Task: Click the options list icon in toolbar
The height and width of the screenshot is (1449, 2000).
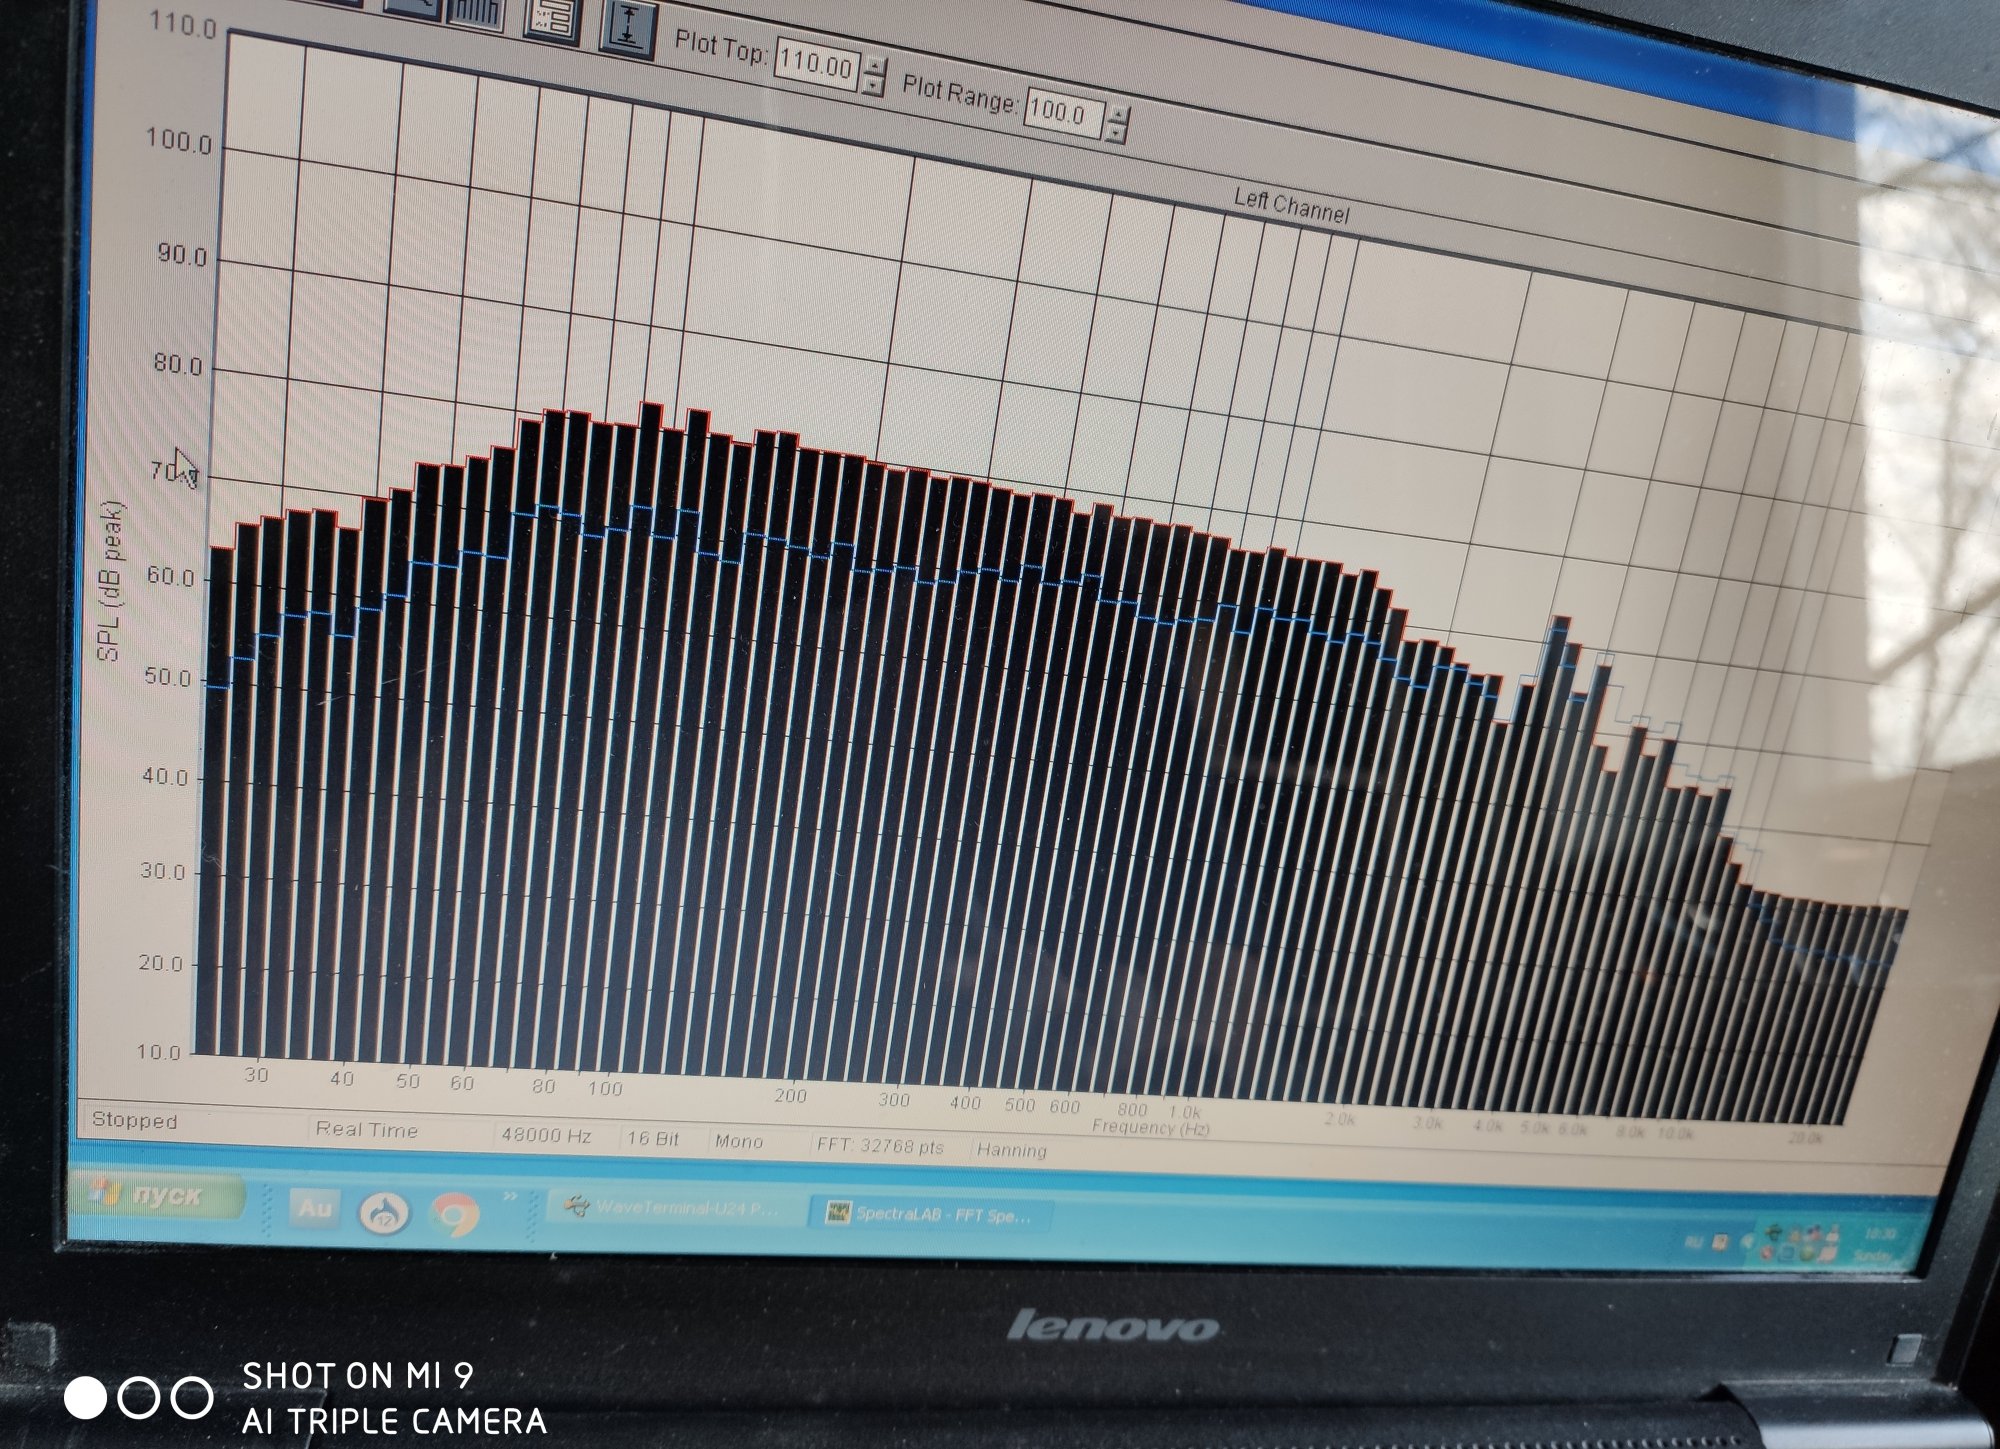Action: [552, 18]
